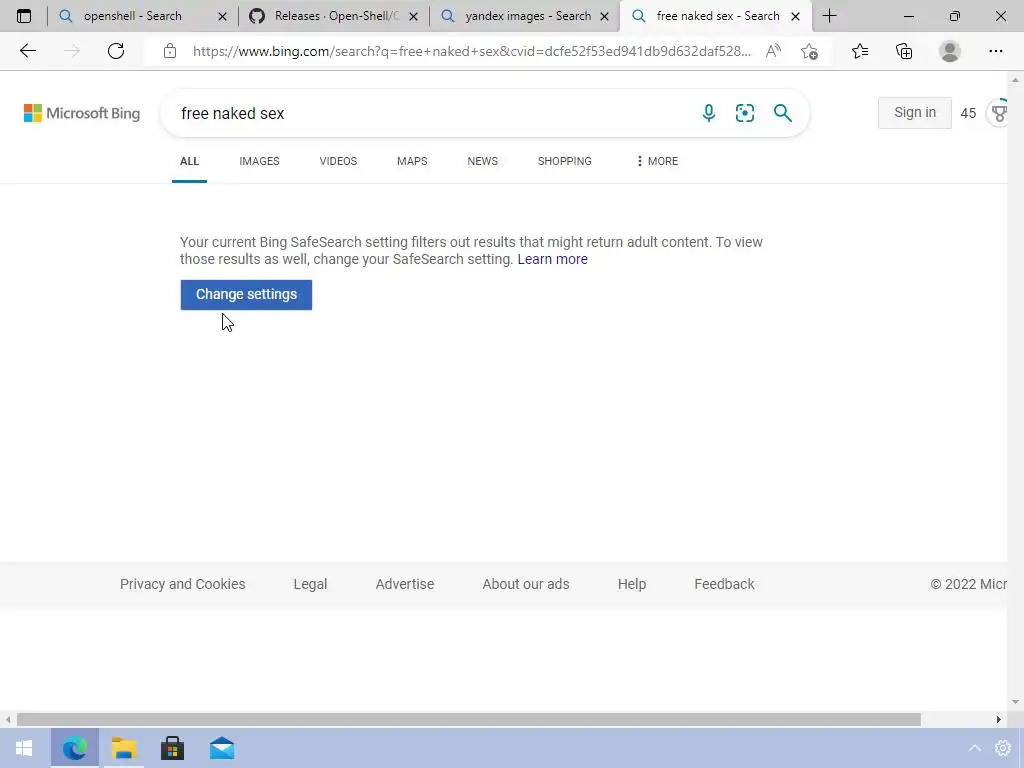Screen dimensions: 1024x768
Task: Click the vertical scrollbar down arrow
Action: (x=1016, y=703)
